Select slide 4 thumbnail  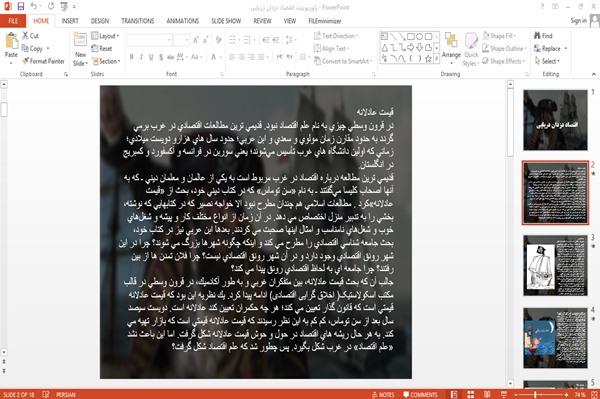555,338
